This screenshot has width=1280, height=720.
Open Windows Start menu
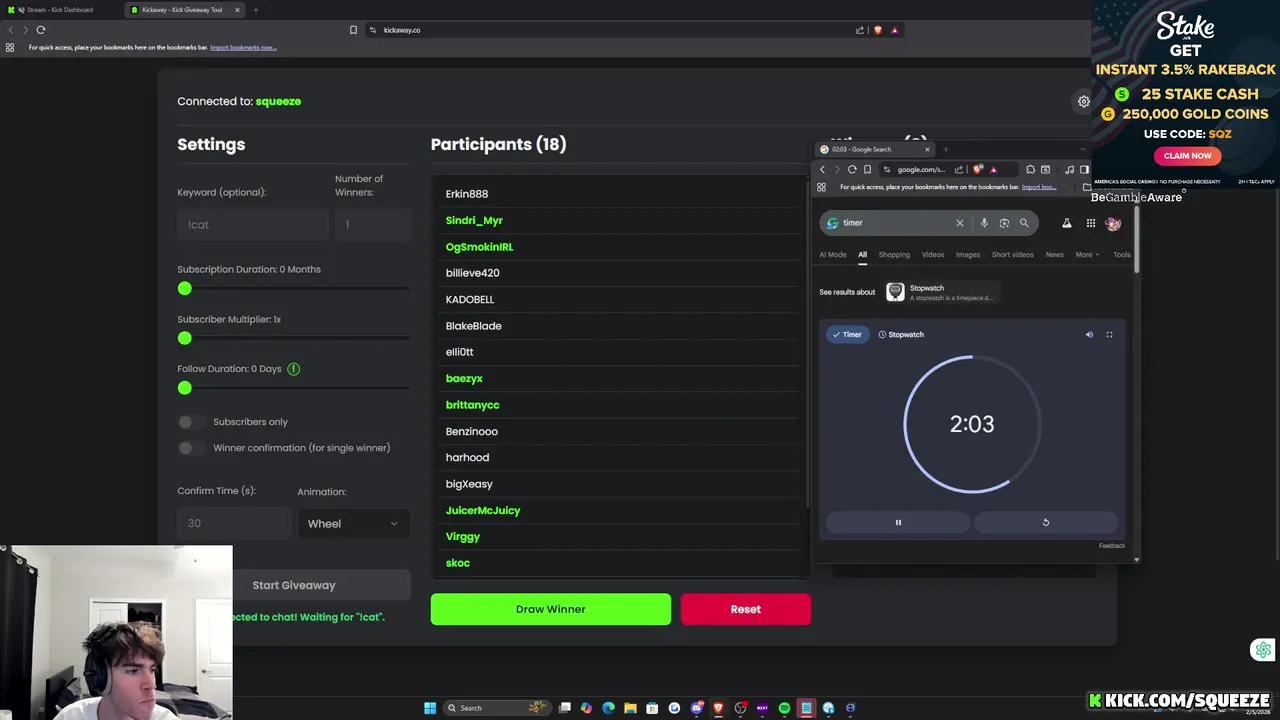430,708
